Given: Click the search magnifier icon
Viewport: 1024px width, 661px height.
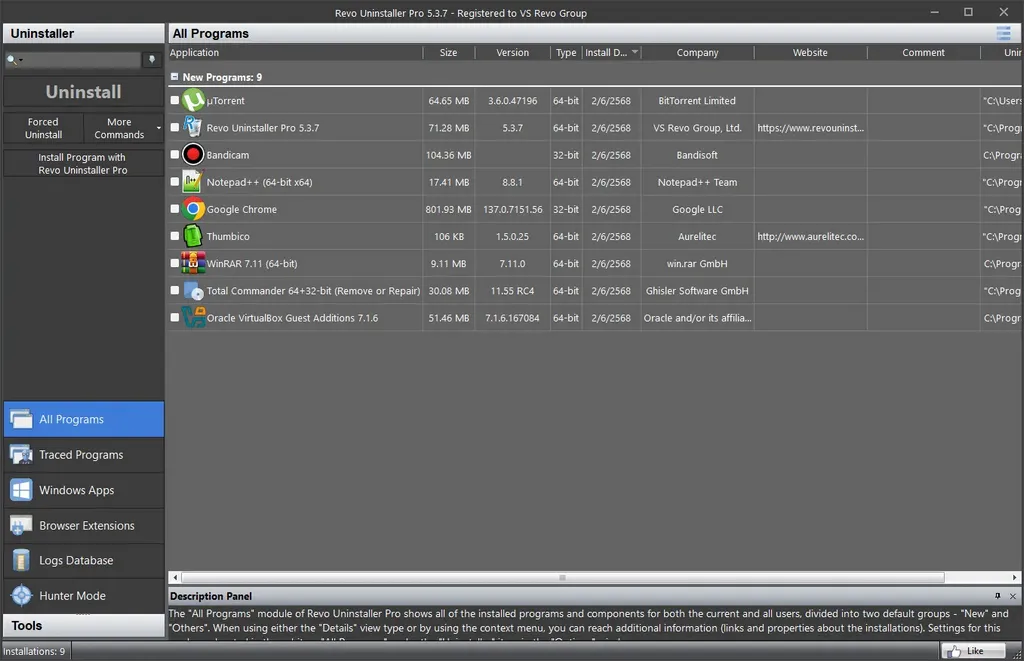Looking at the screenshot, I should tap(12, 59).
